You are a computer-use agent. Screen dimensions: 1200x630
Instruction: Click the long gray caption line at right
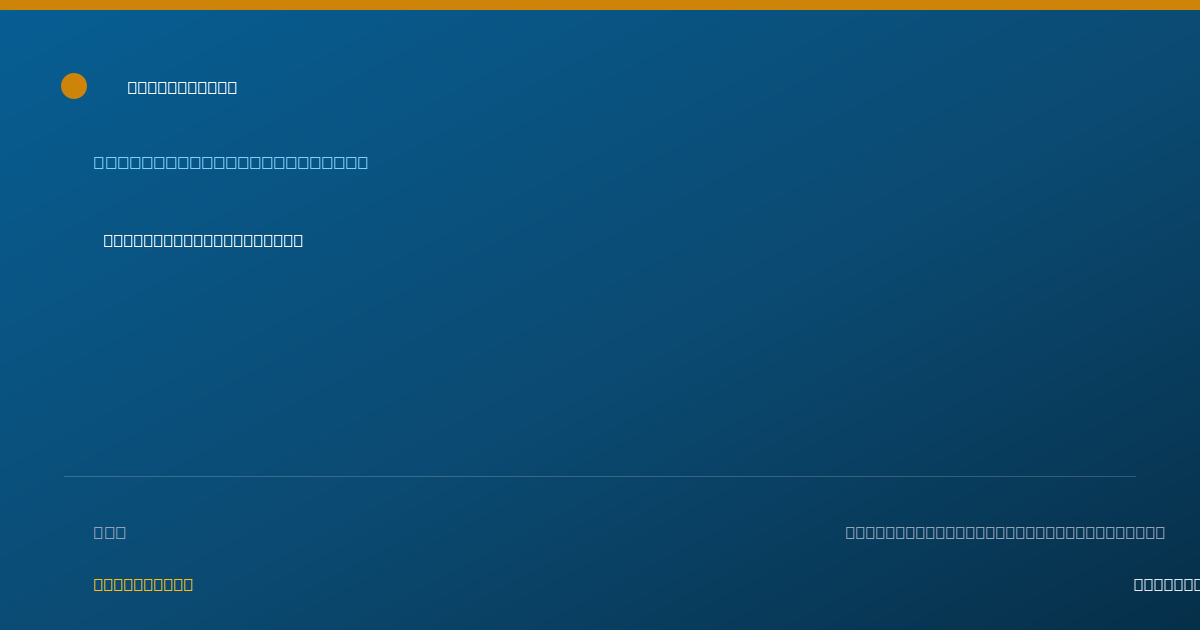click(x=1005, y=532)
